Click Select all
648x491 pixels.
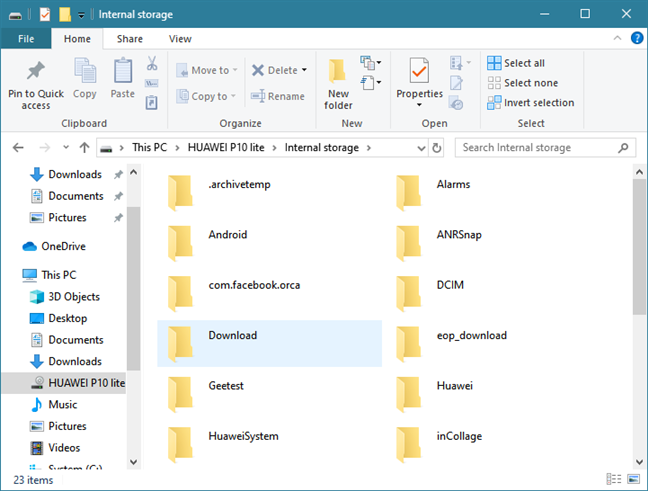tap(516, 63)
